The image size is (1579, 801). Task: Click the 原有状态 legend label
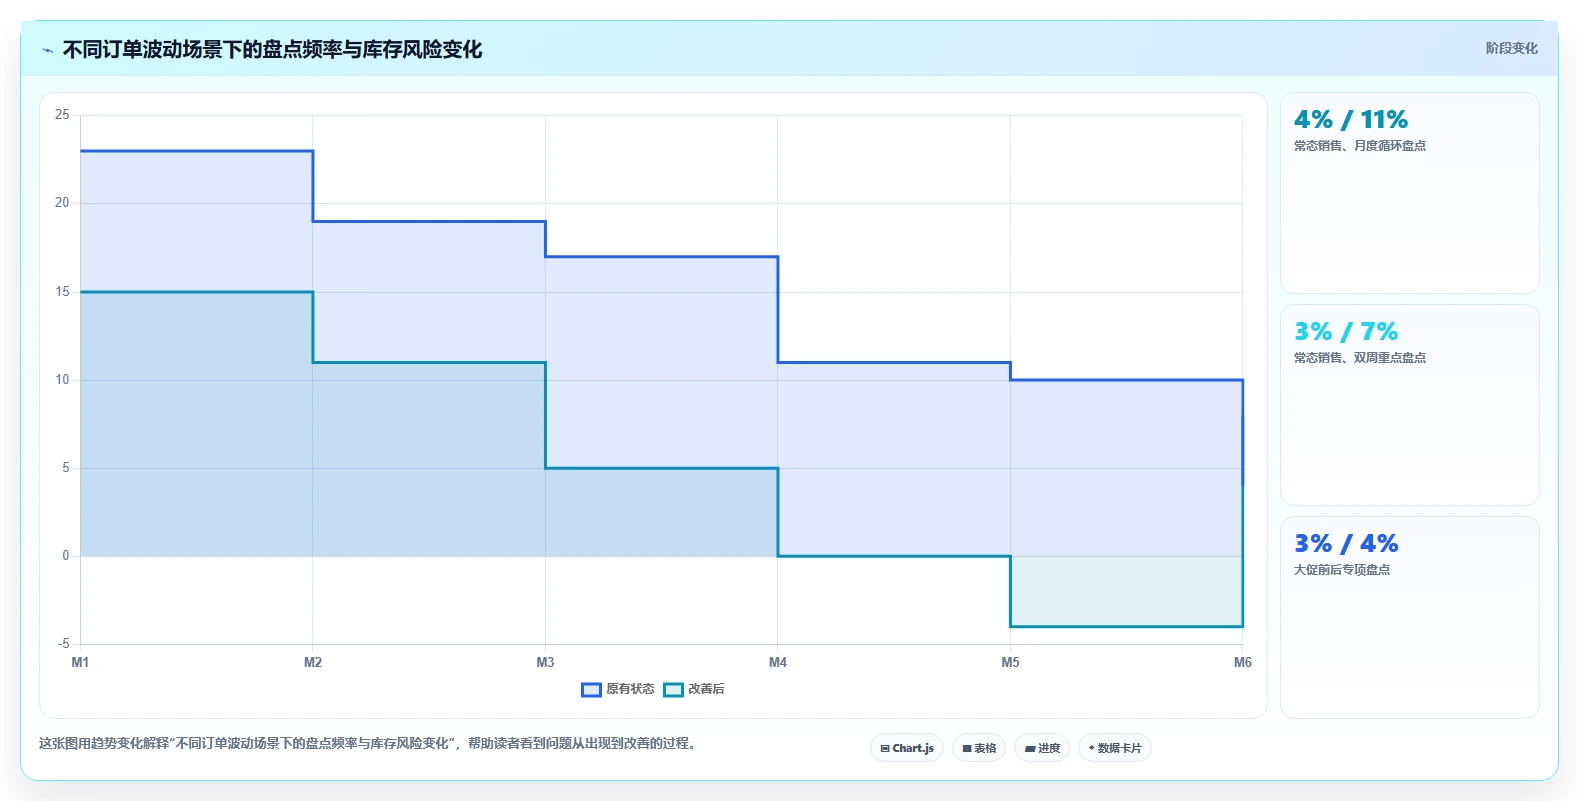click(x=630, y=689)
